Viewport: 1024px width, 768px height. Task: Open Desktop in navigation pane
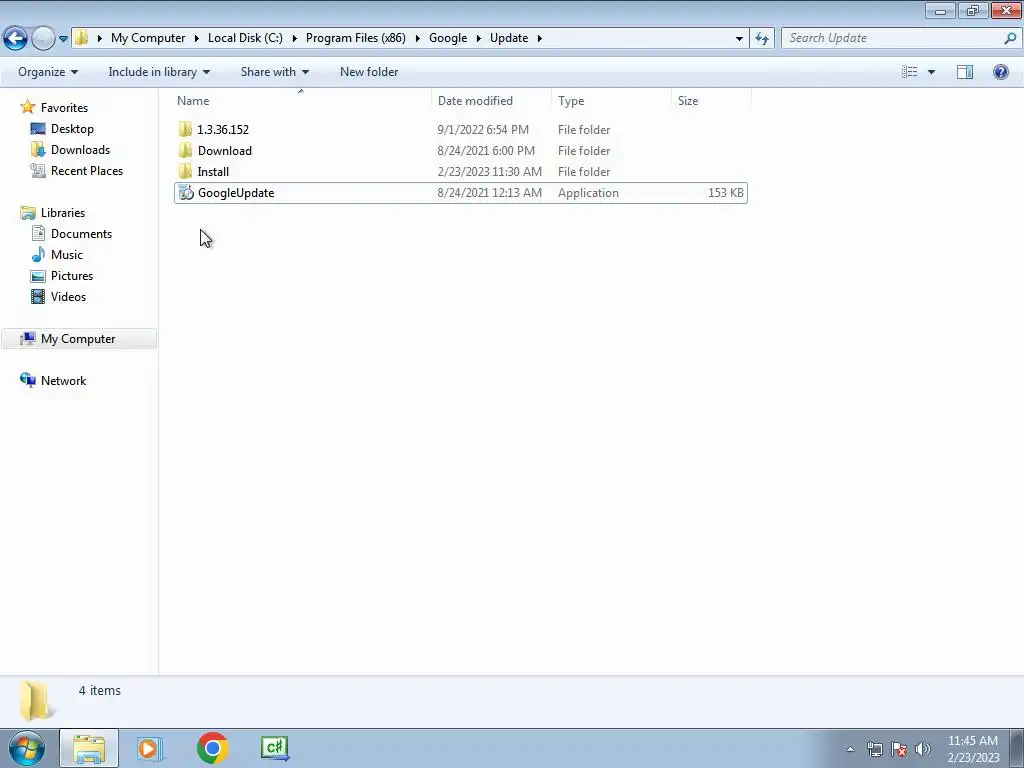[72, 129]
